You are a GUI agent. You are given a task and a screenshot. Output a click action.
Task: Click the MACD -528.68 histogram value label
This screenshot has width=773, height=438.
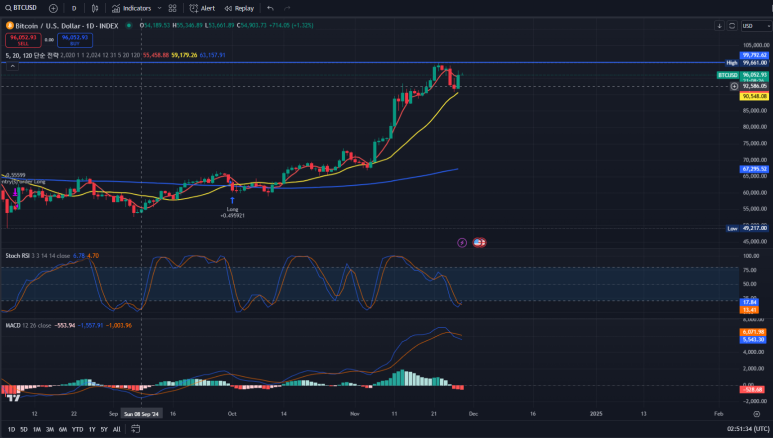tap(752, 389)
